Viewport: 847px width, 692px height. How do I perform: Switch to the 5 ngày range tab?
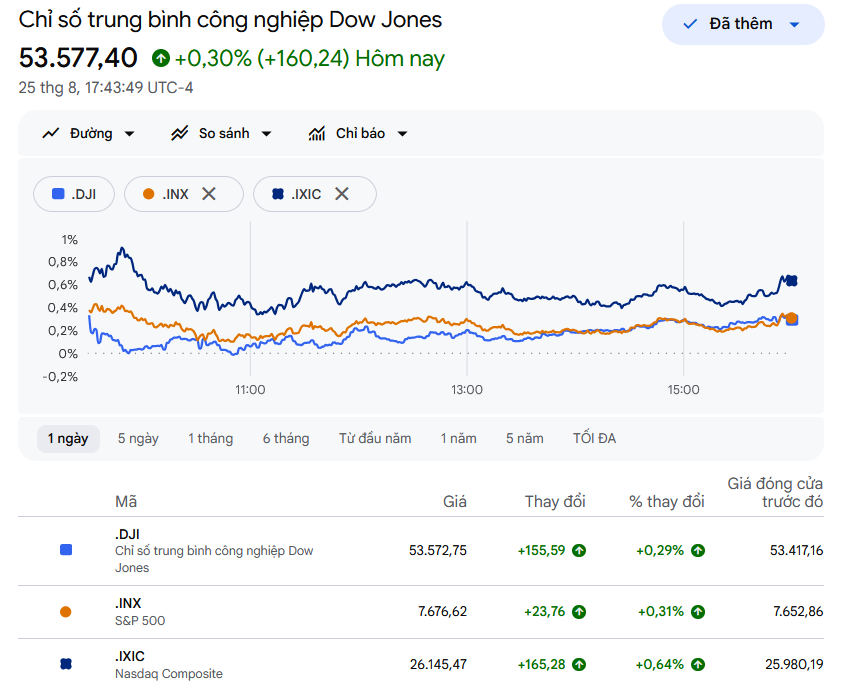click(138, 438)
